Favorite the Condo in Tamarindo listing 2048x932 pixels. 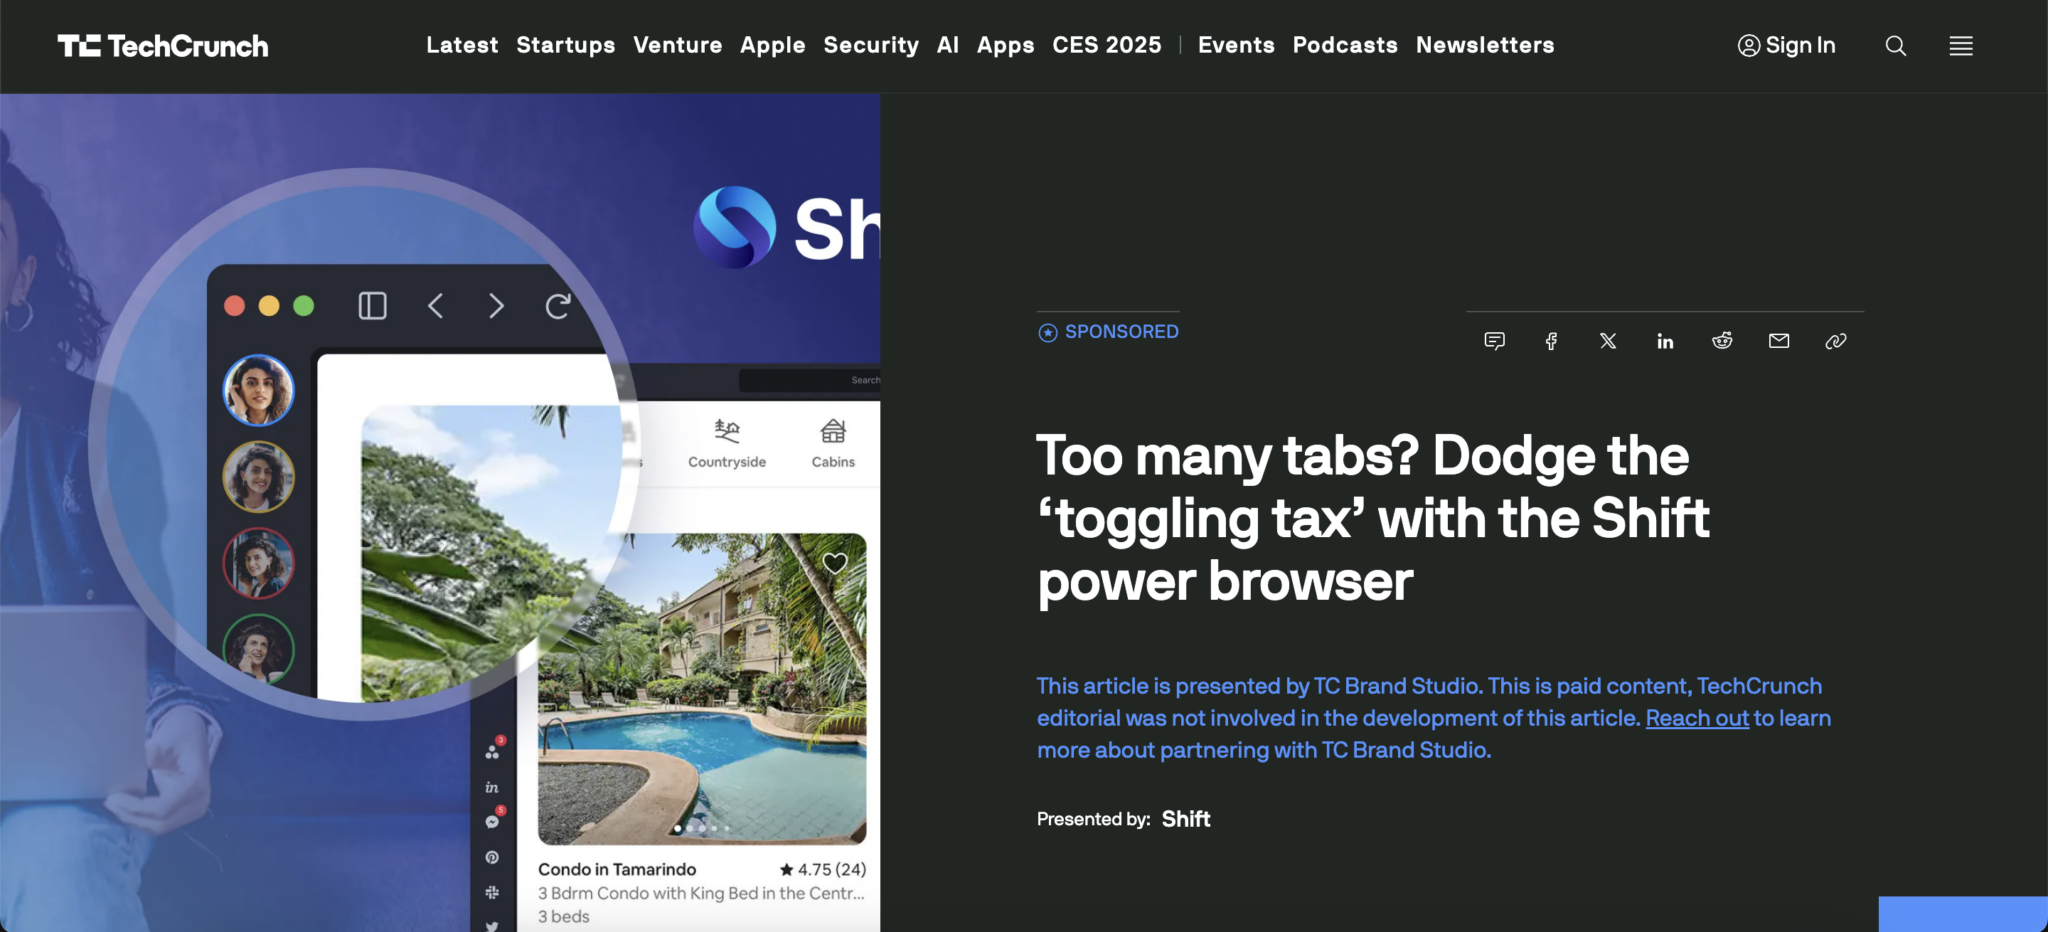tap(835, 564)
